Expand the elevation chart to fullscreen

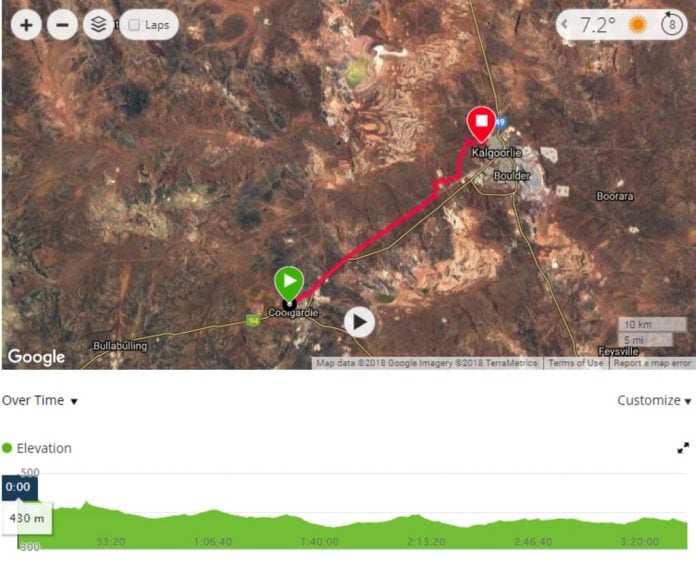[x=683, y=448]
